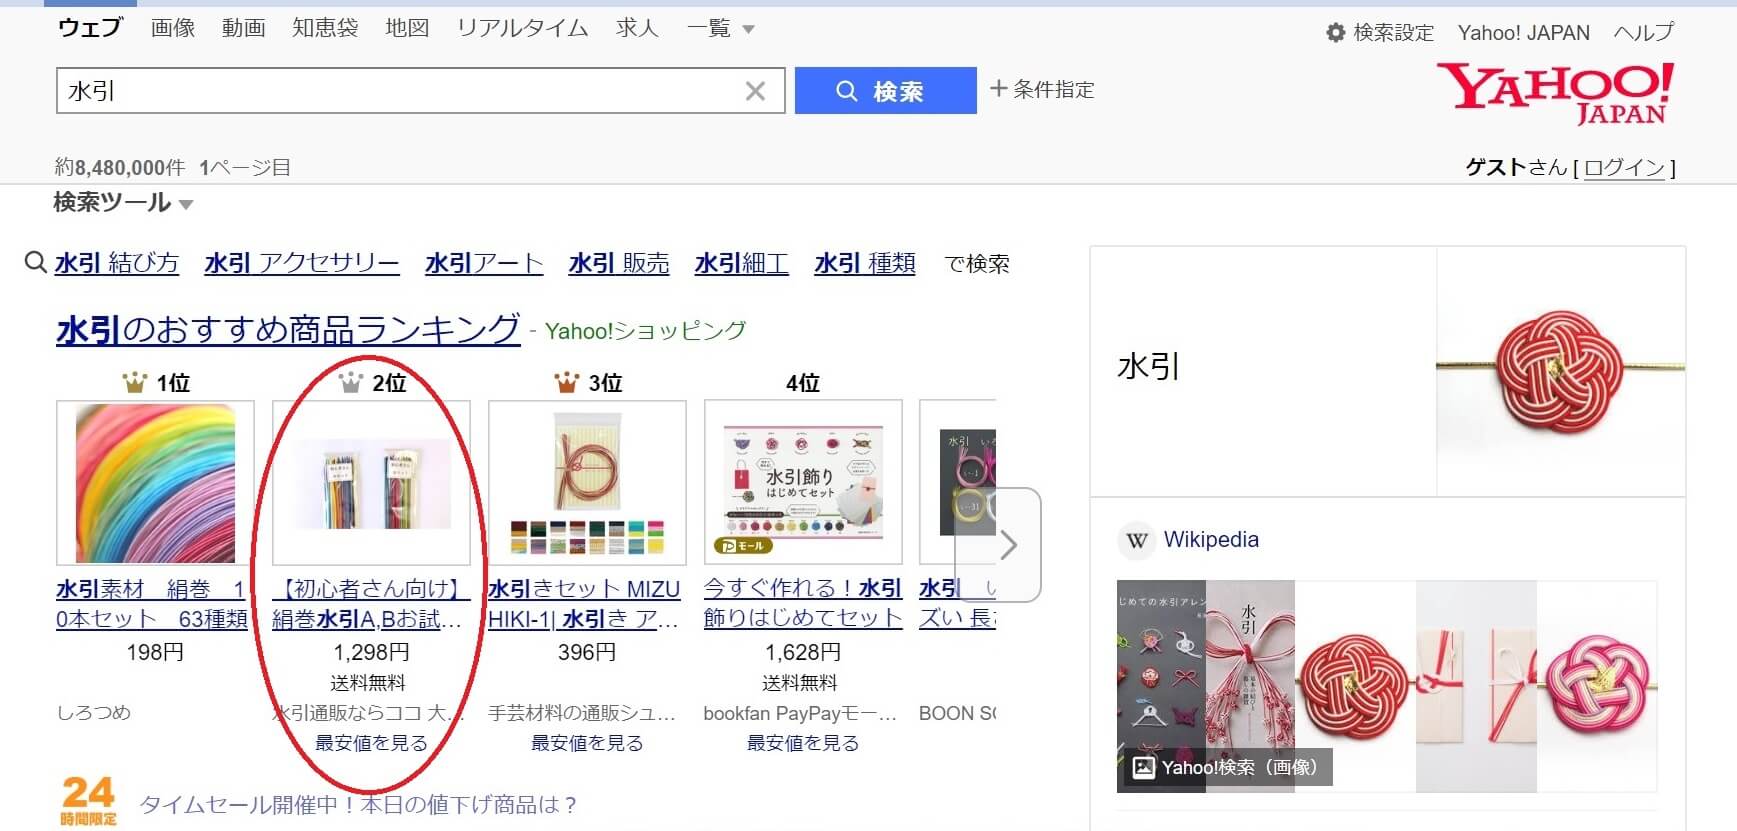Click the shop name 手芸材料の通販シュ…
This screenshot has width=1737, height=831.
pos(582,713)
